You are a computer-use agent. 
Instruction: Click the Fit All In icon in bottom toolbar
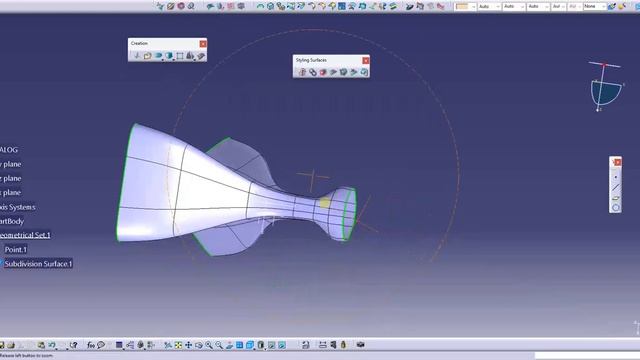[x=178, y=345]
